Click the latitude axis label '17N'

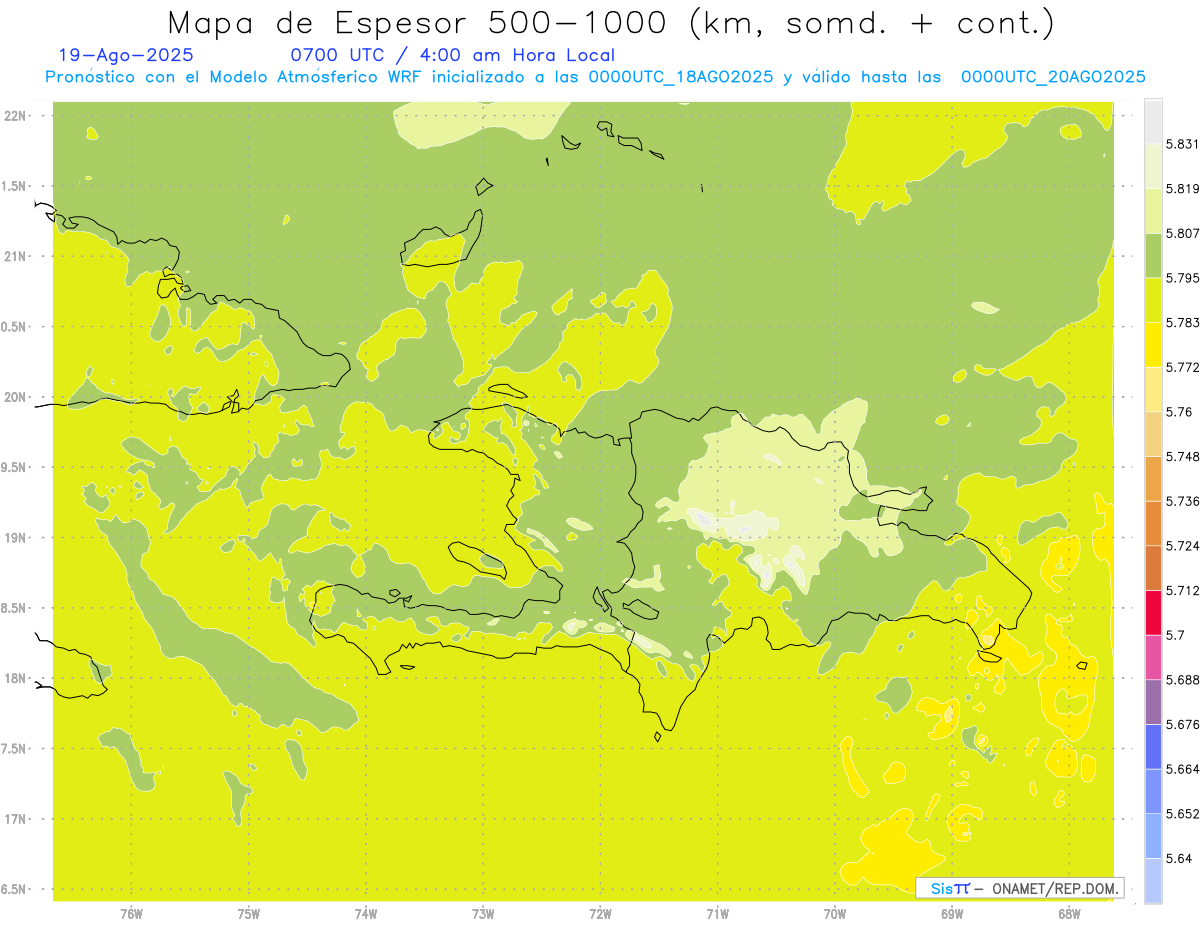point(15,819)
